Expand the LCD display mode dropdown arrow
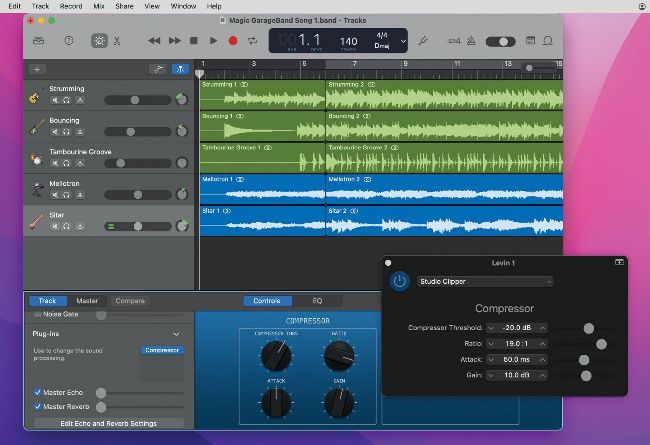 [x=403, y=40]
